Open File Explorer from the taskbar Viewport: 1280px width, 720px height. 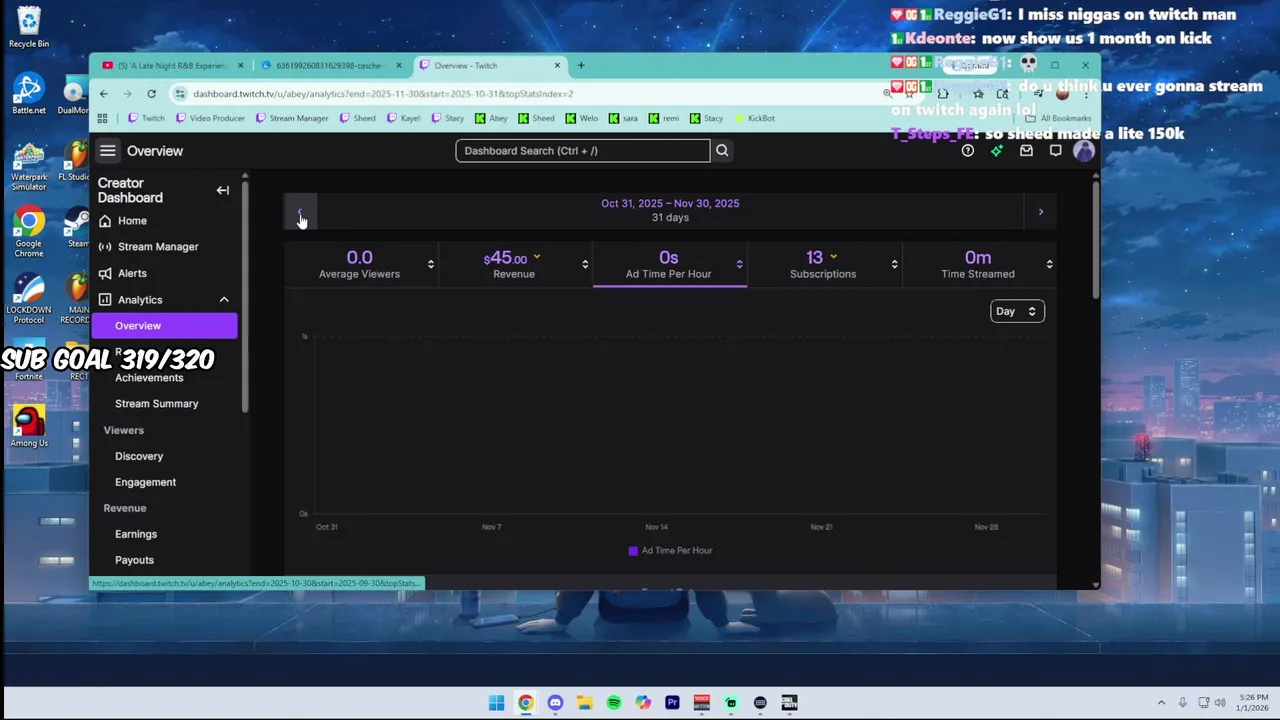584,703
